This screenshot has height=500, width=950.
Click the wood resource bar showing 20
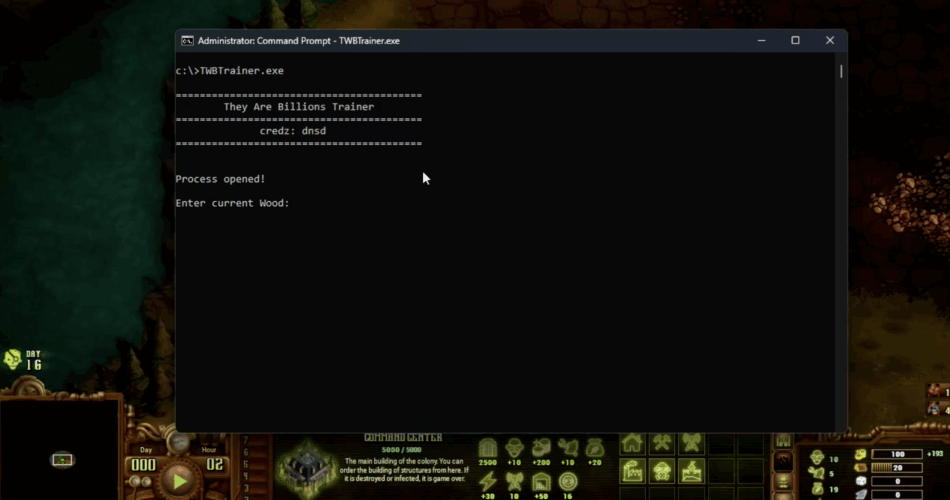[897, 468]
